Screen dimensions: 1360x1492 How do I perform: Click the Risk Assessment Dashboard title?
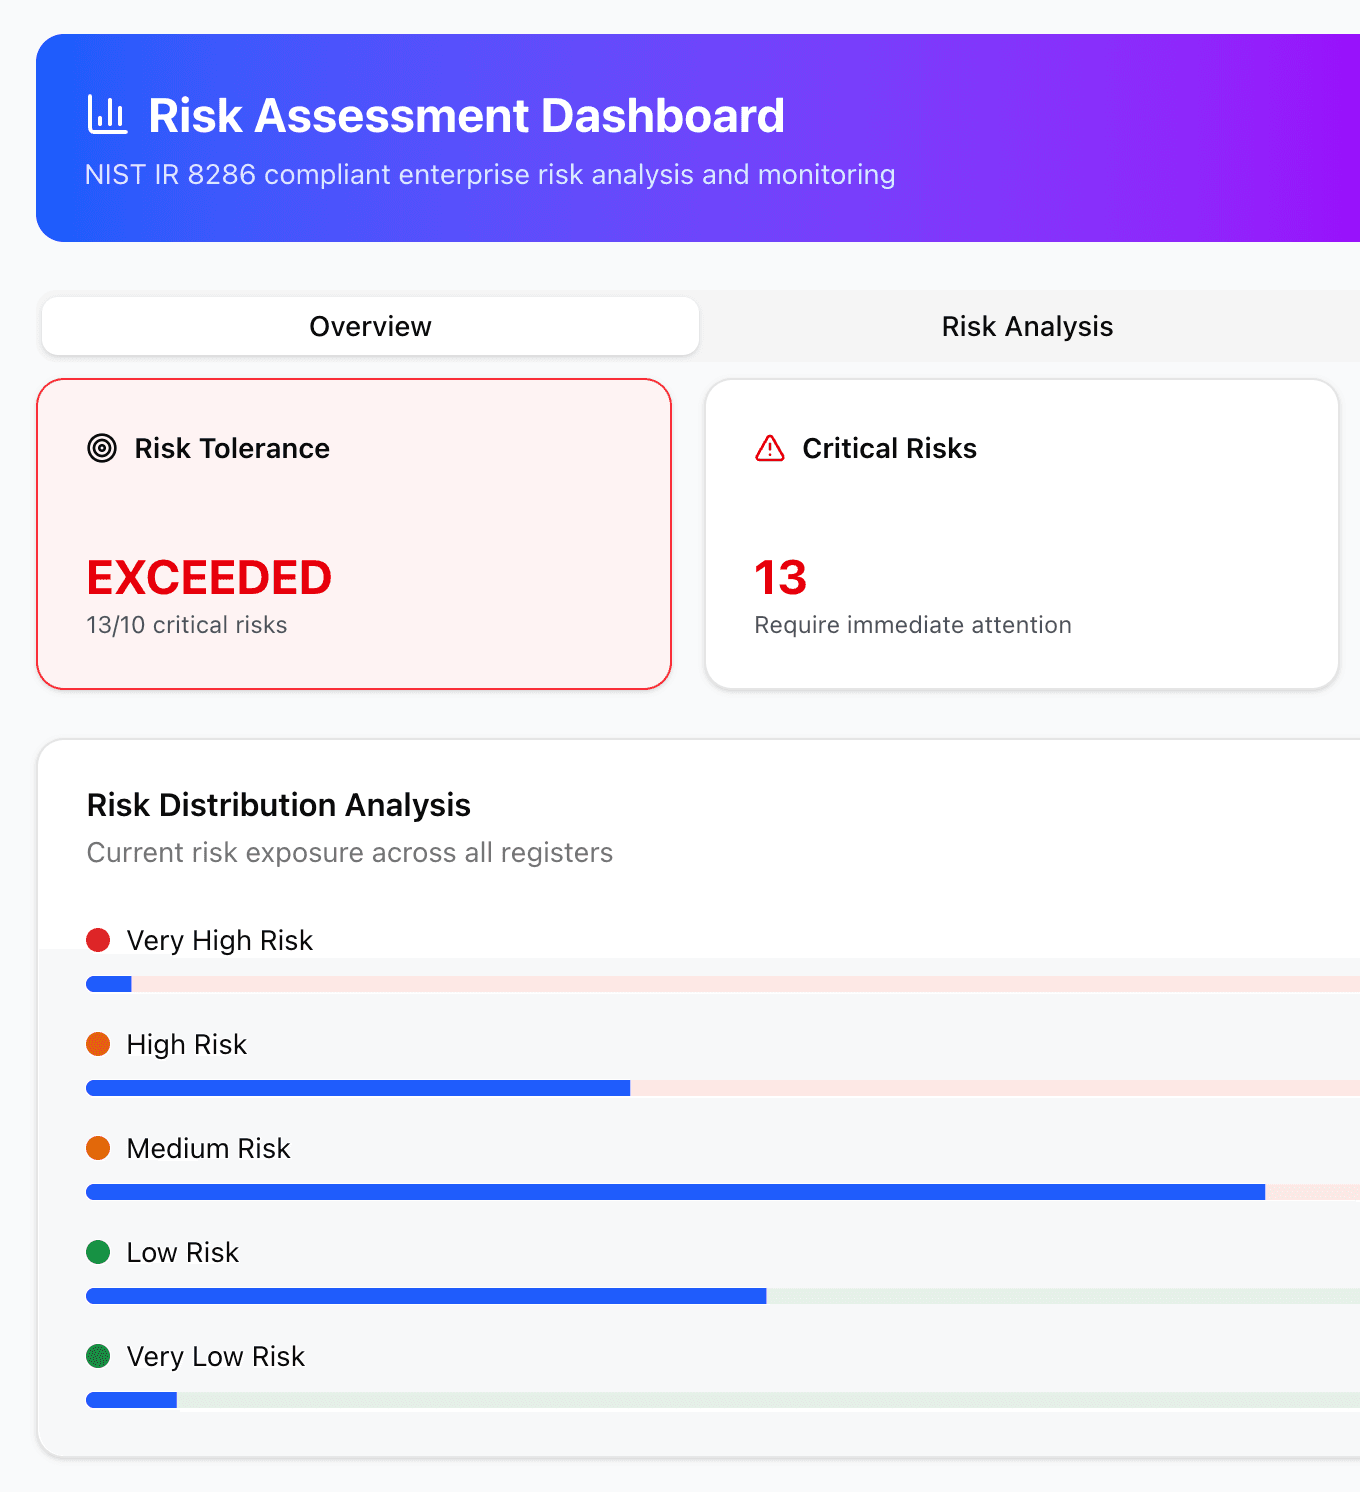pyautogui.click(x=466, y=115)
